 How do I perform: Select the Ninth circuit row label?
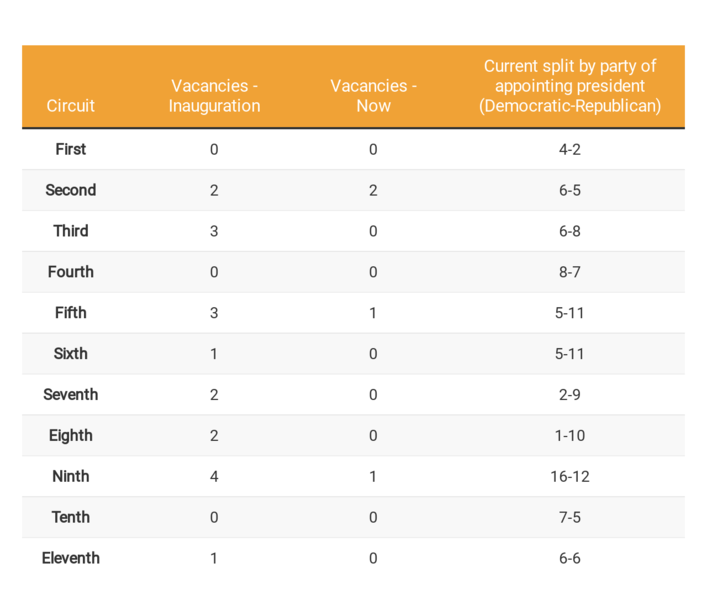point(71,476)
